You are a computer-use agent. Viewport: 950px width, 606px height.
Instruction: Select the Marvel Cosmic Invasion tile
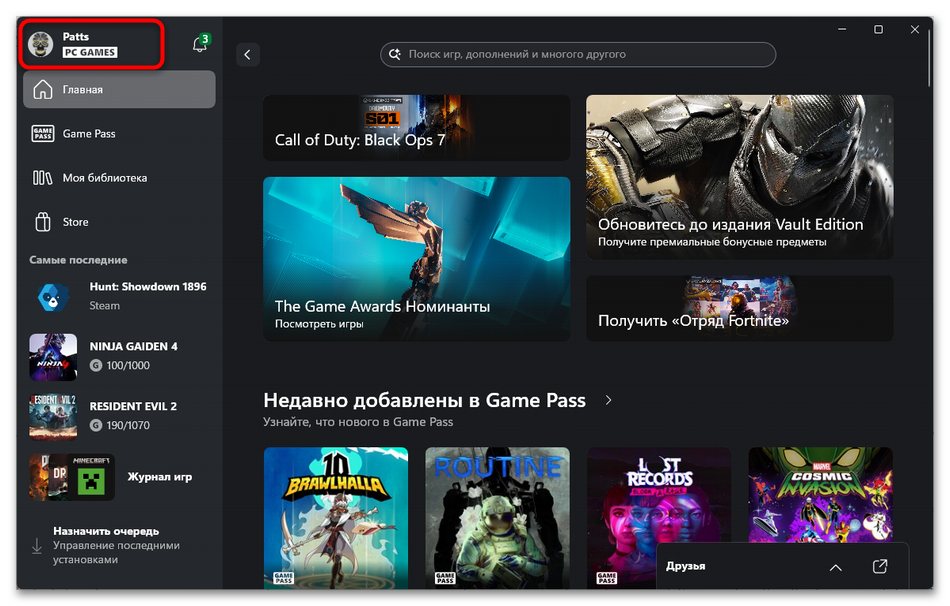820,516
